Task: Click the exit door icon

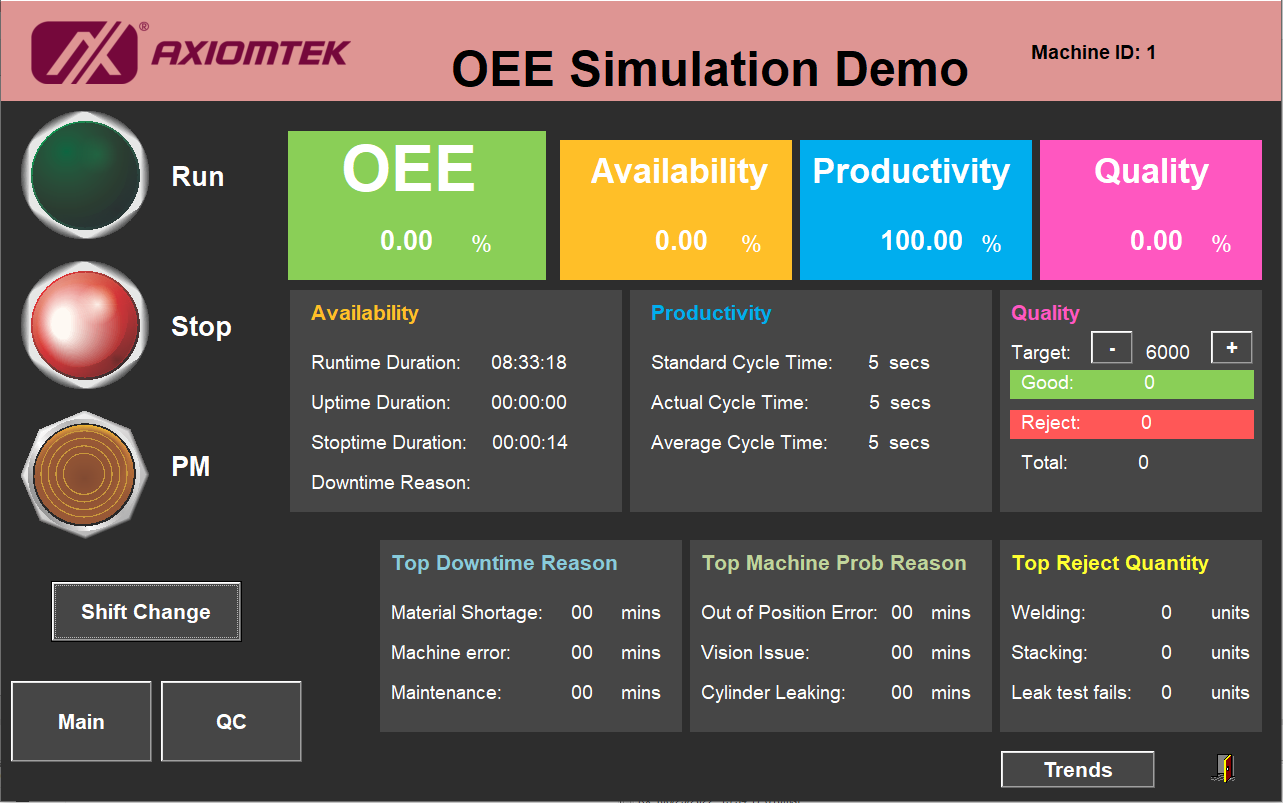Action: (x=1222, y=766)
